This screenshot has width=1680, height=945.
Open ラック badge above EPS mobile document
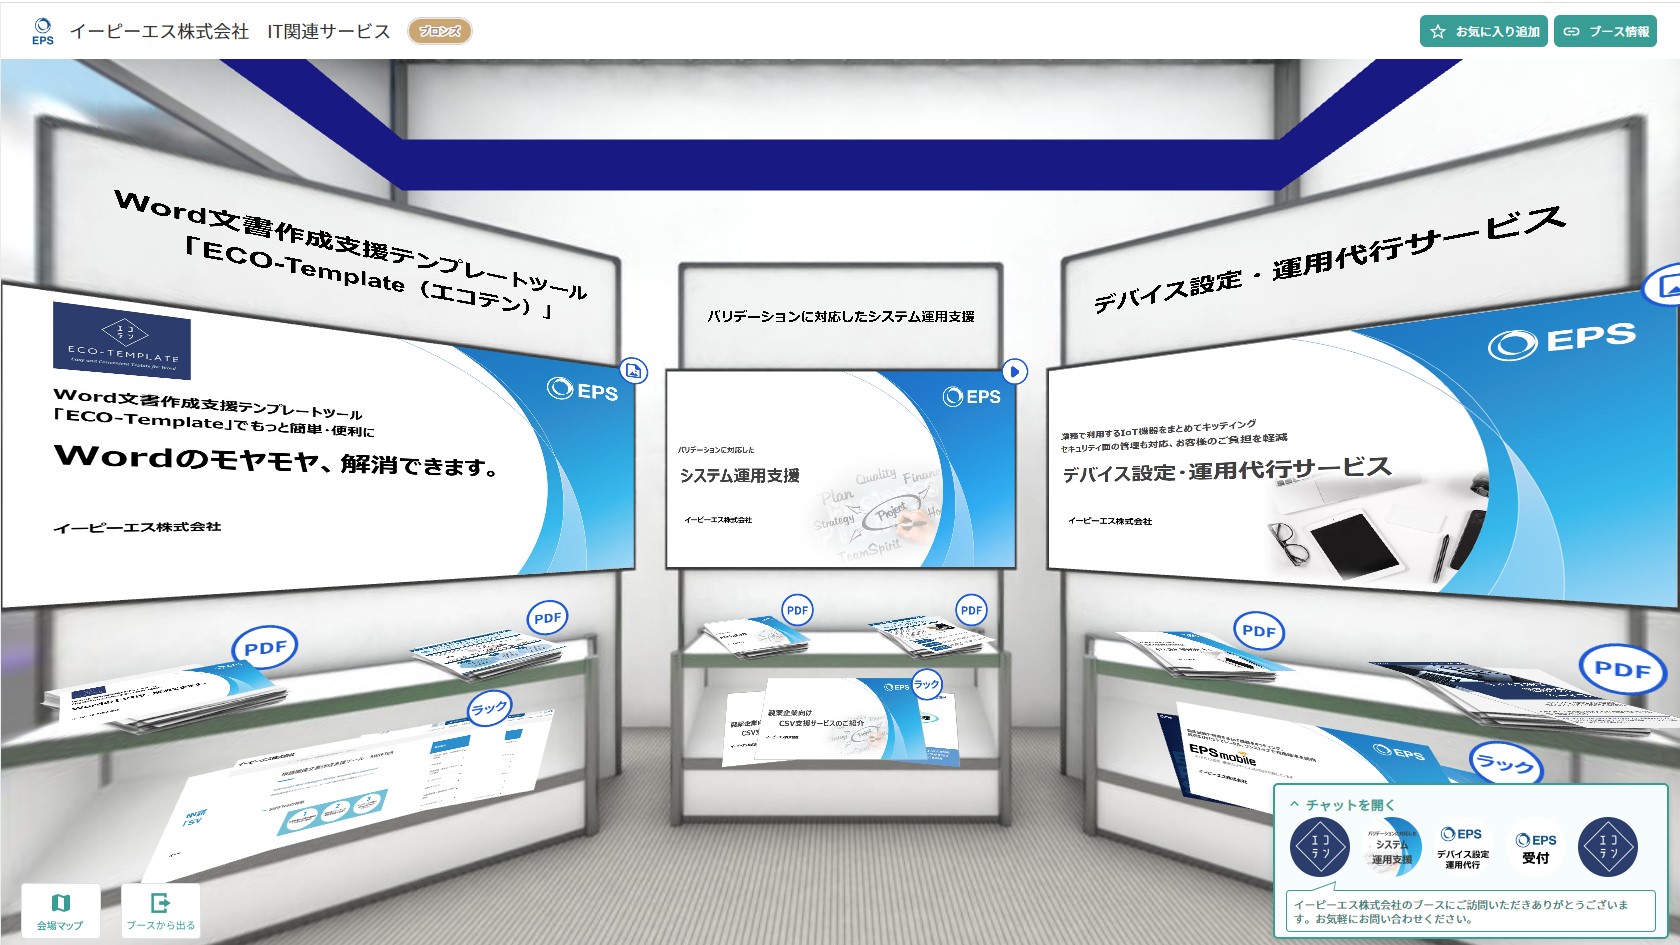point(1505,766)
